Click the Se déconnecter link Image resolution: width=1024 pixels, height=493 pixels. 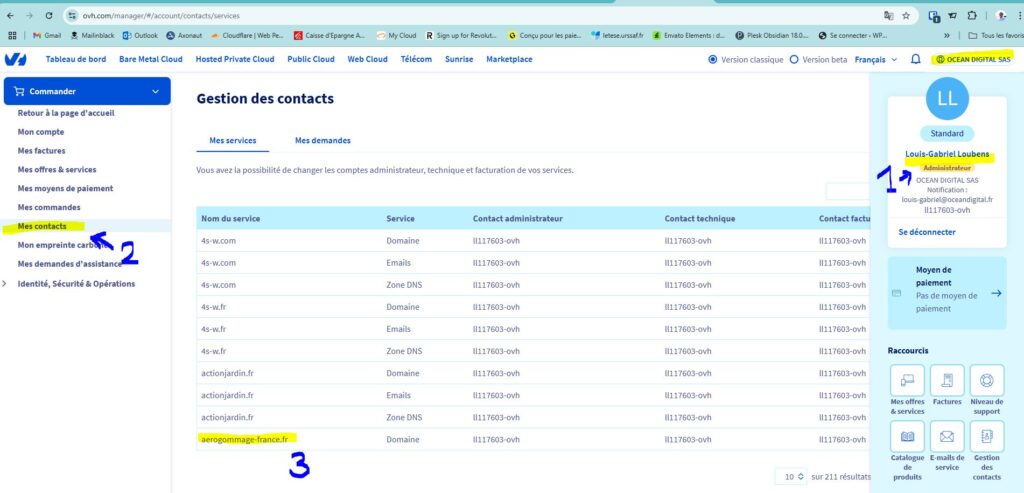tap(927, 232)
